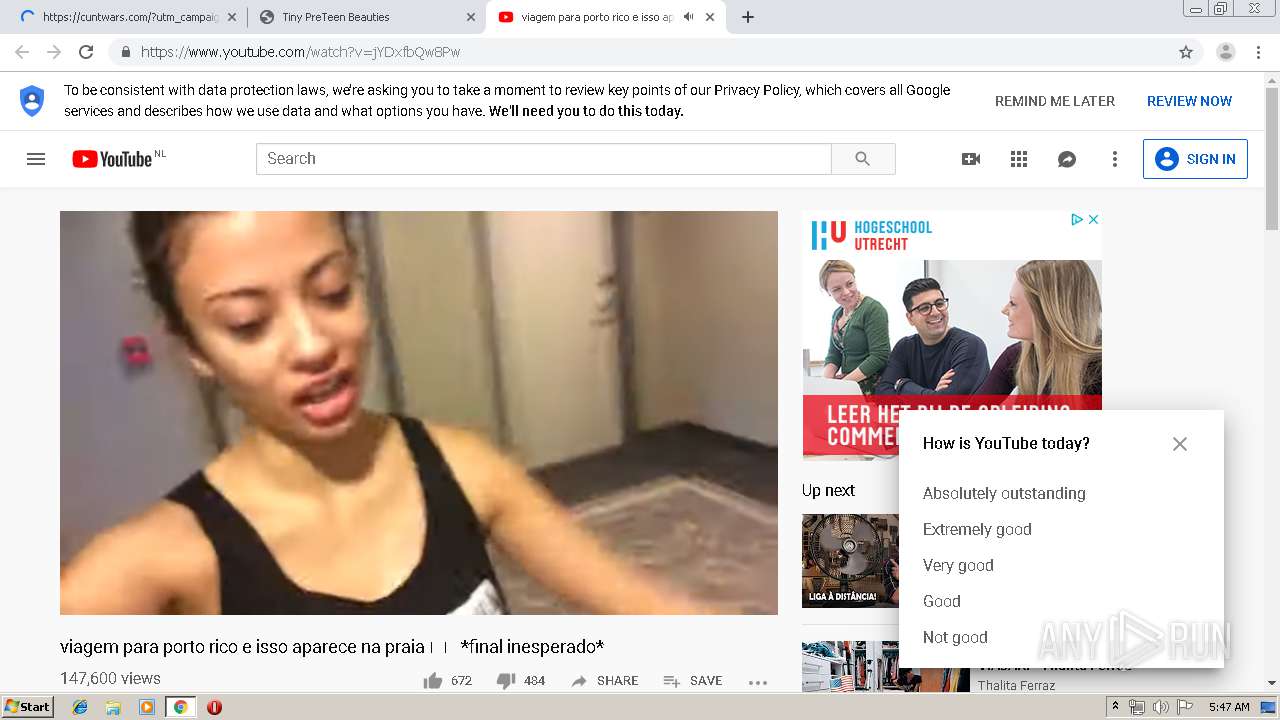Open Chrome's three-dot menu
The image size is (1280, 720).
point(1259,52)
